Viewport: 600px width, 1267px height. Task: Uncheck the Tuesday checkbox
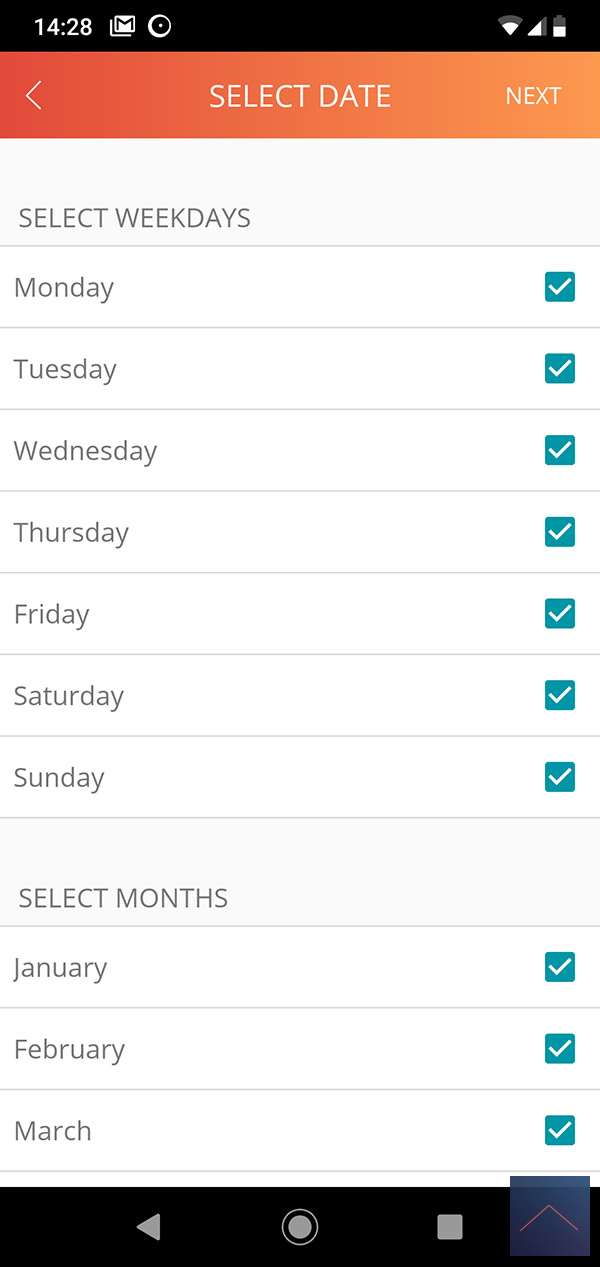(x=560, y=369)
